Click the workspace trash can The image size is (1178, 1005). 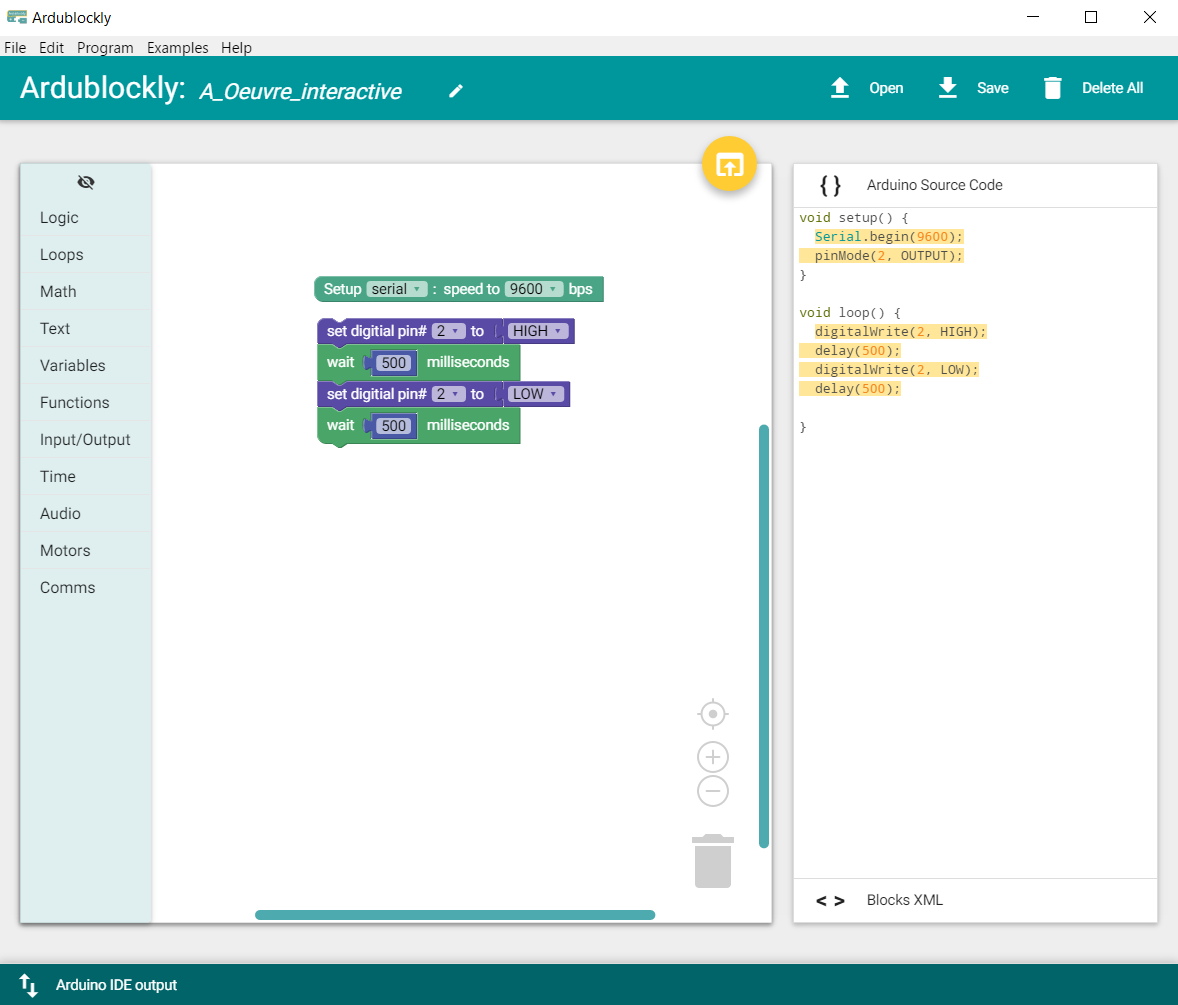click(x=713, y=861)
